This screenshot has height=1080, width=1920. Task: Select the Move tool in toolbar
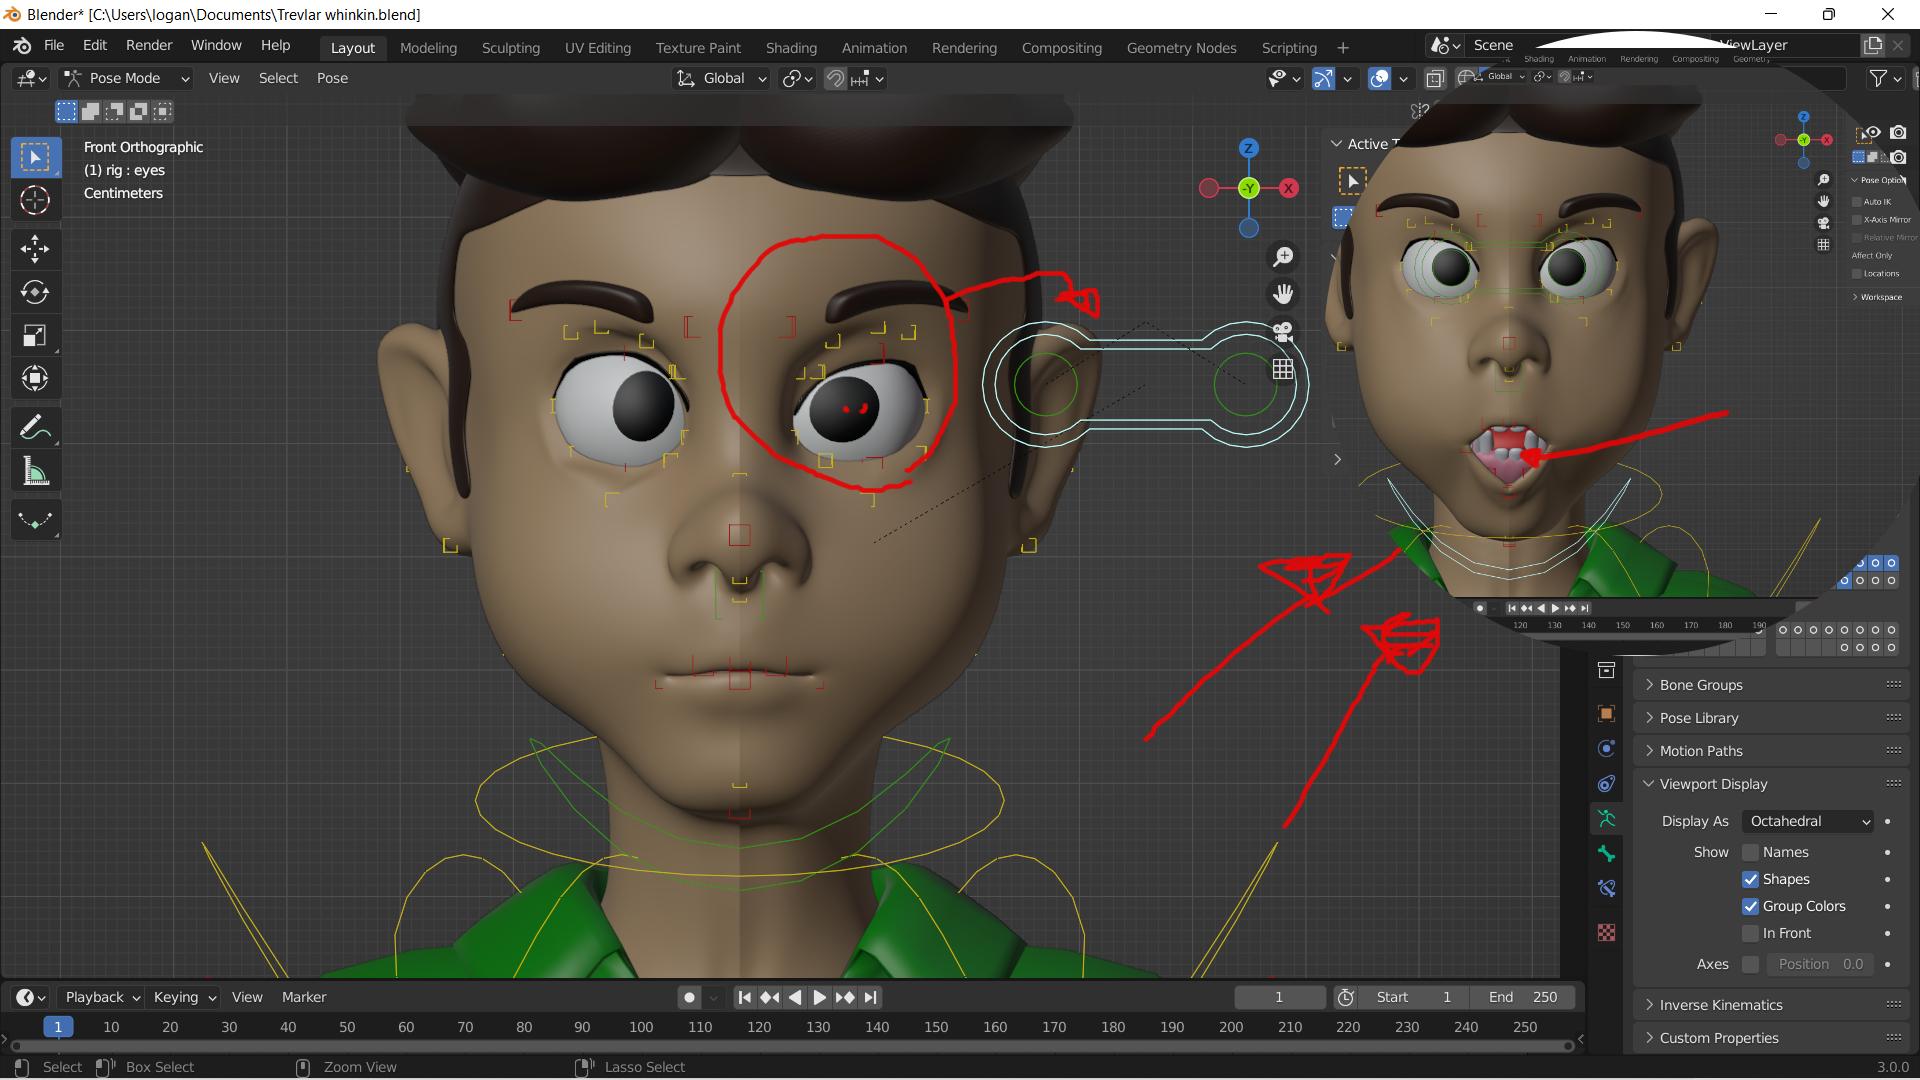point(34,248)
